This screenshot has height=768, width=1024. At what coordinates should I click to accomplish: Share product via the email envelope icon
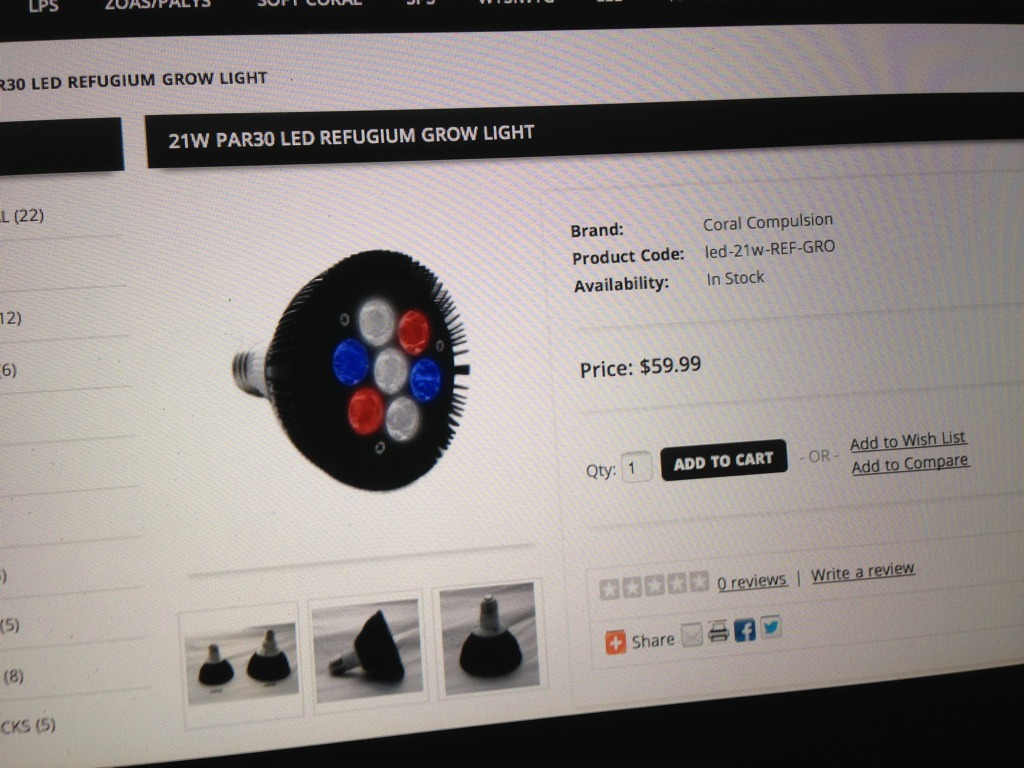click(692, 634)
